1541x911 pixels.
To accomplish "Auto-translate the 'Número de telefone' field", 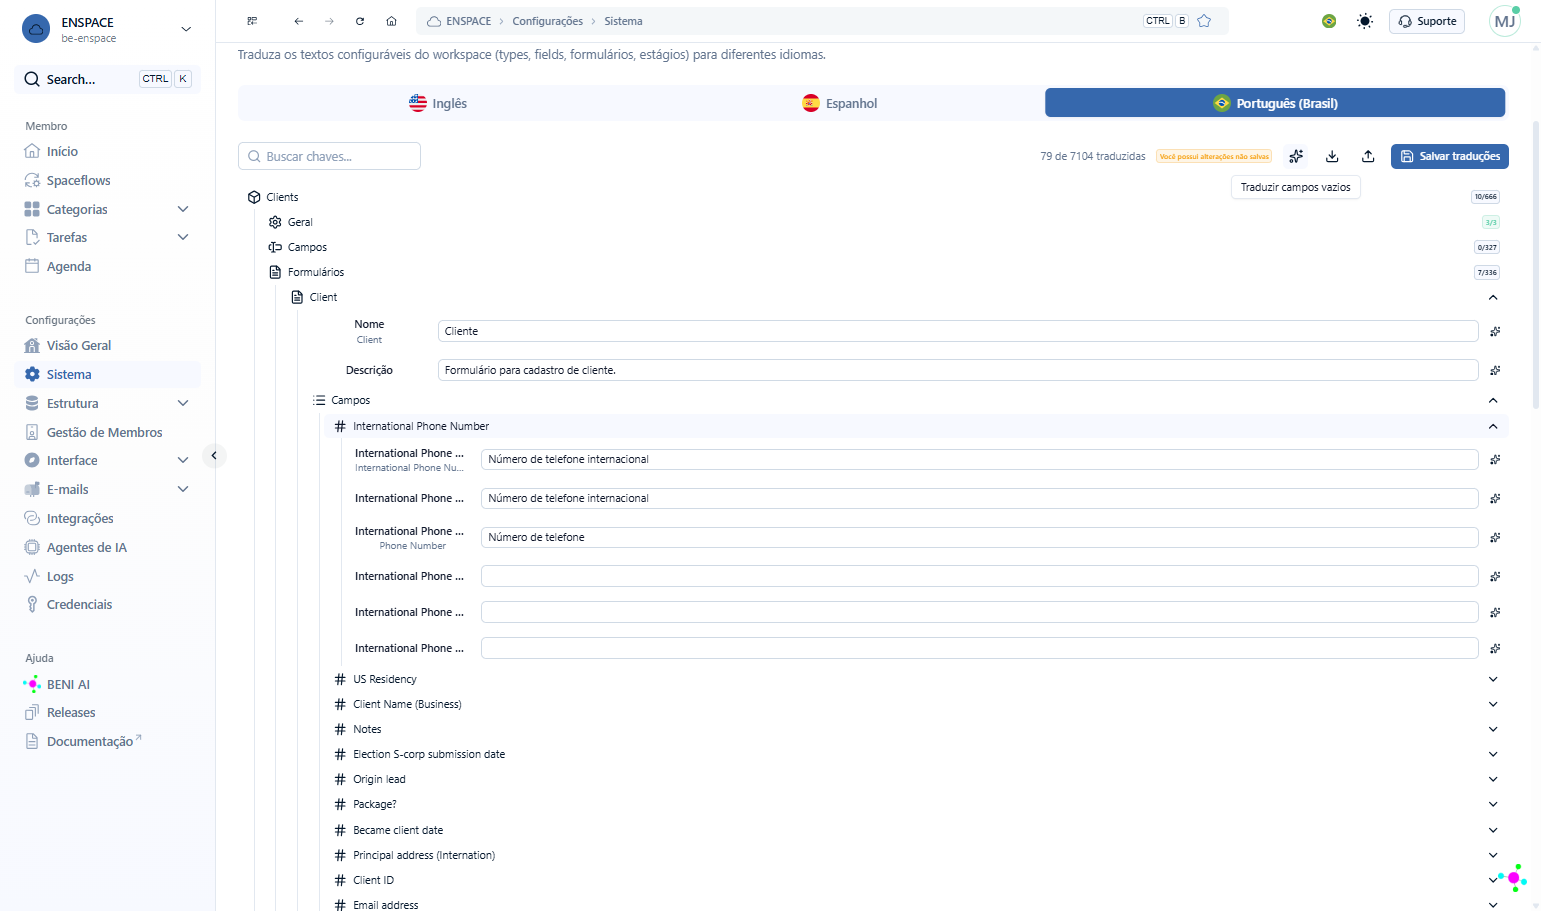I will click(1495, 537).
